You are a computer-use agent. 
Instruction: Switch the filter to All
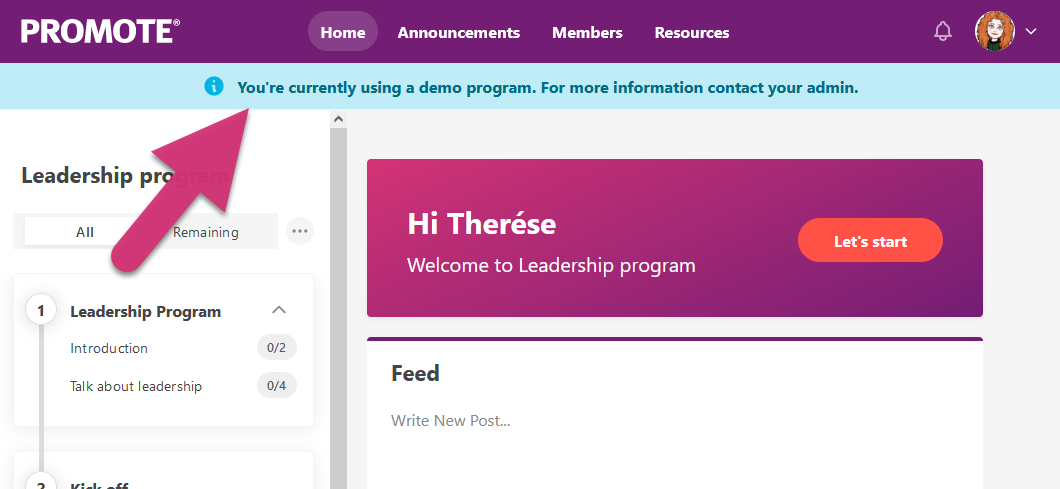coord(84,232)
